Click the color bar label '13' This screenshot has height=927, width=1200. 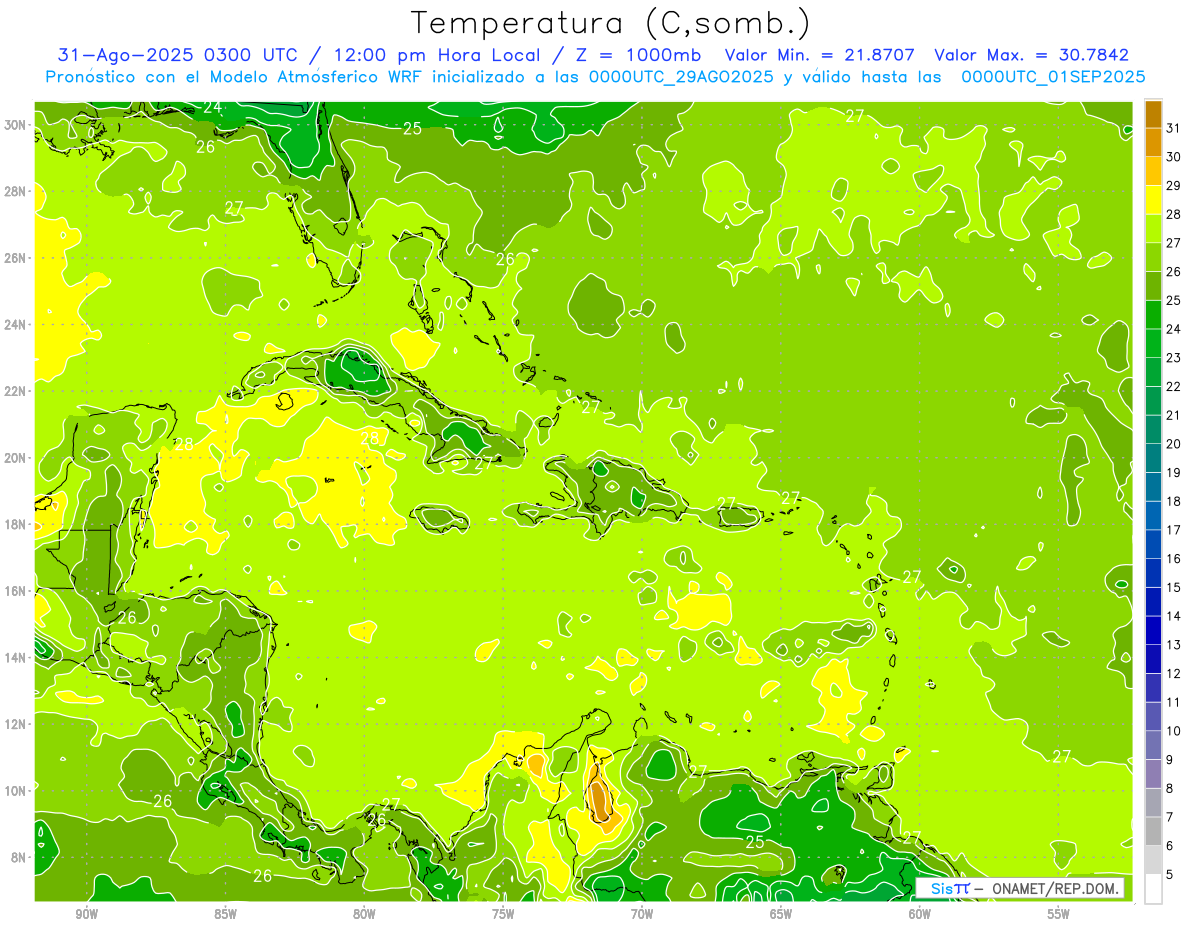point(1174,645)
